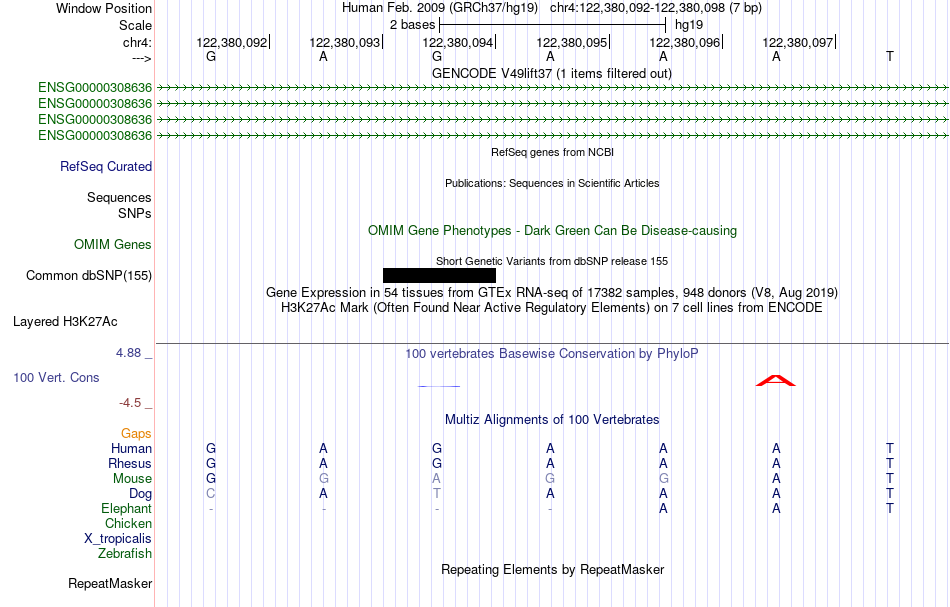
Task: Click the SNPs track label
Action: point(135,213)
